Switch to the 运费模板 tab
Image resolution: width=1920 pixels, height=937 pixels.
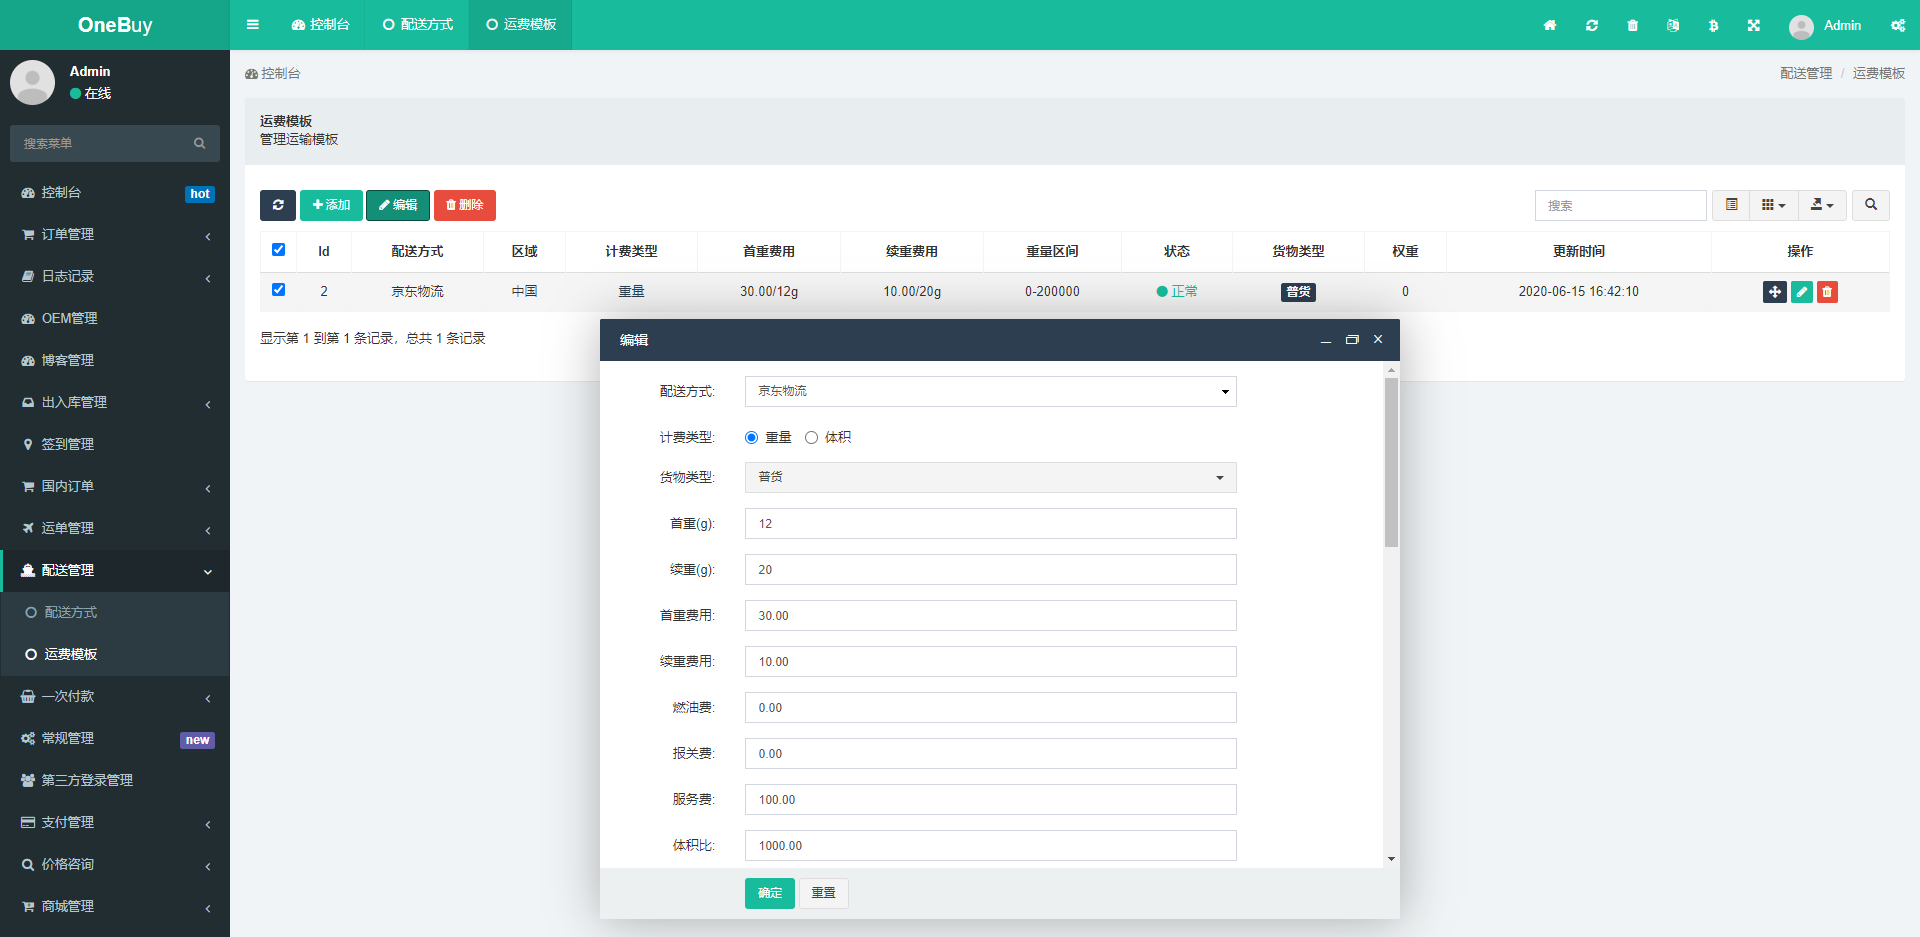(x=521, y=25)
